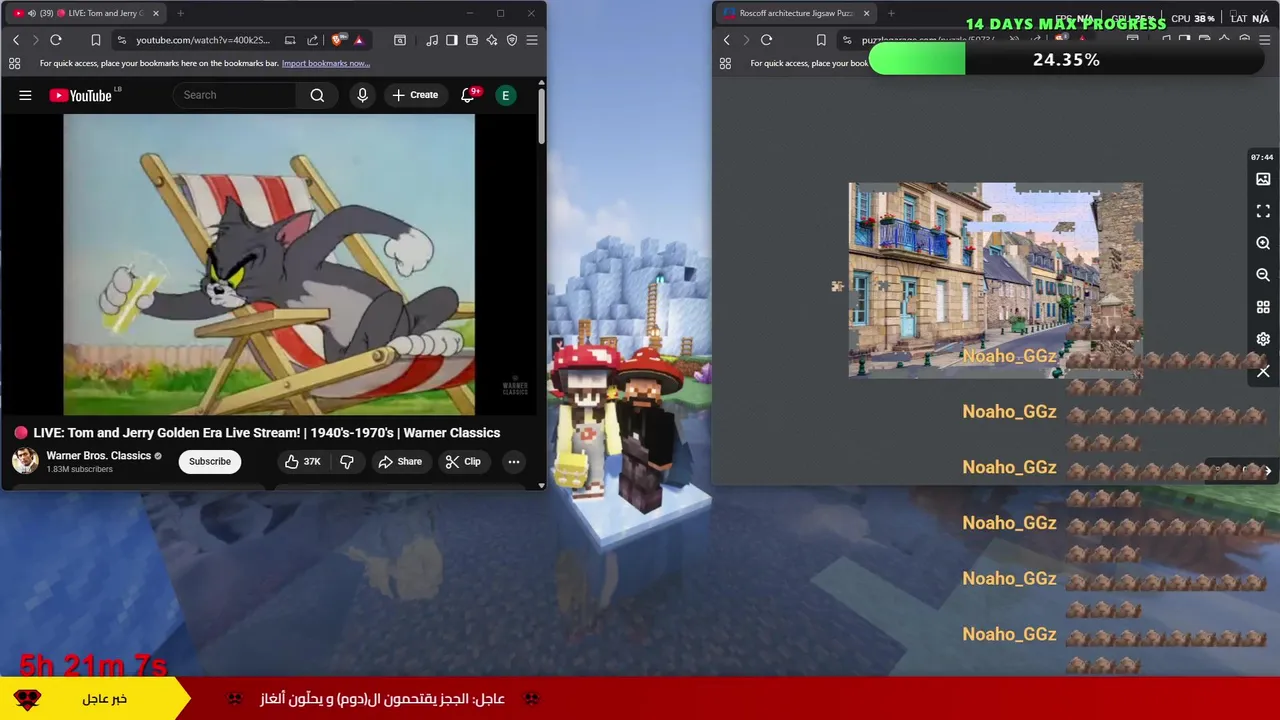Go back in the YouTube browser window
The image size is (1280, 720).
coord(16,40)
